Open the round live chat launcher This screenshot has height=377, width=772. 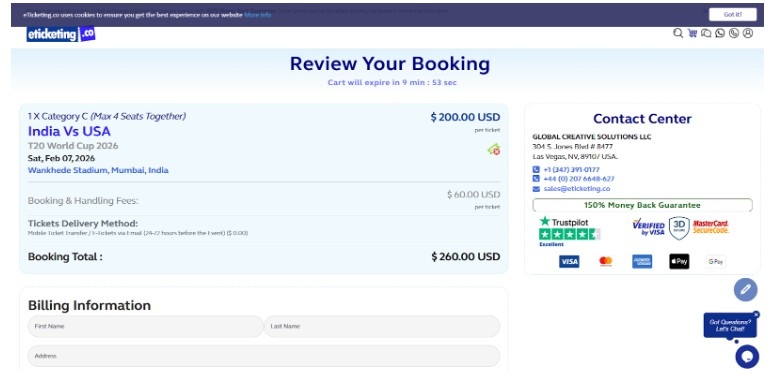pyautogui.click(x=747, y=356)
